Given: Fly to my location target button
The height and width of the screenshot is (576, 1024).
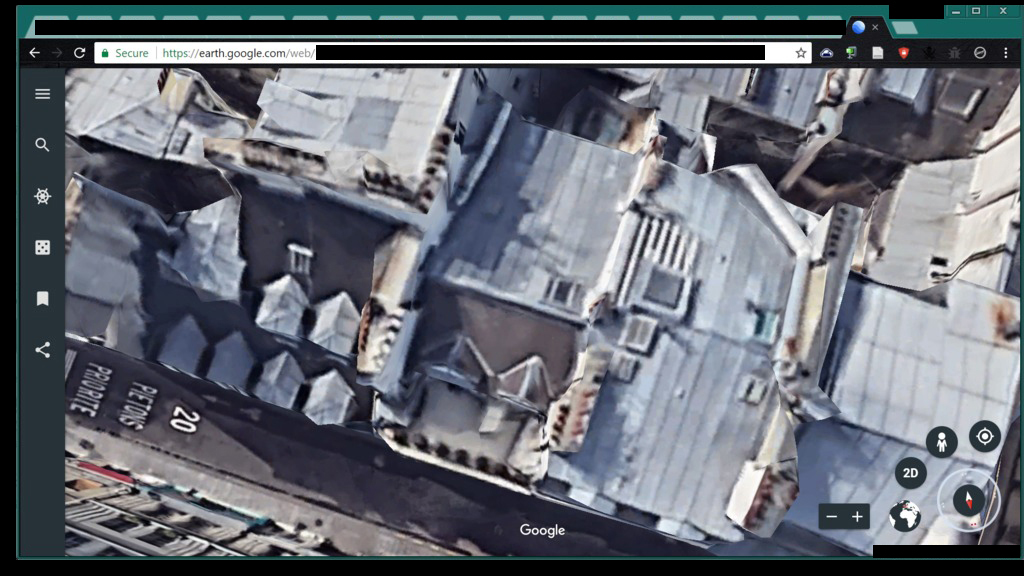Looking at the screenshot, I should point(984,436).
